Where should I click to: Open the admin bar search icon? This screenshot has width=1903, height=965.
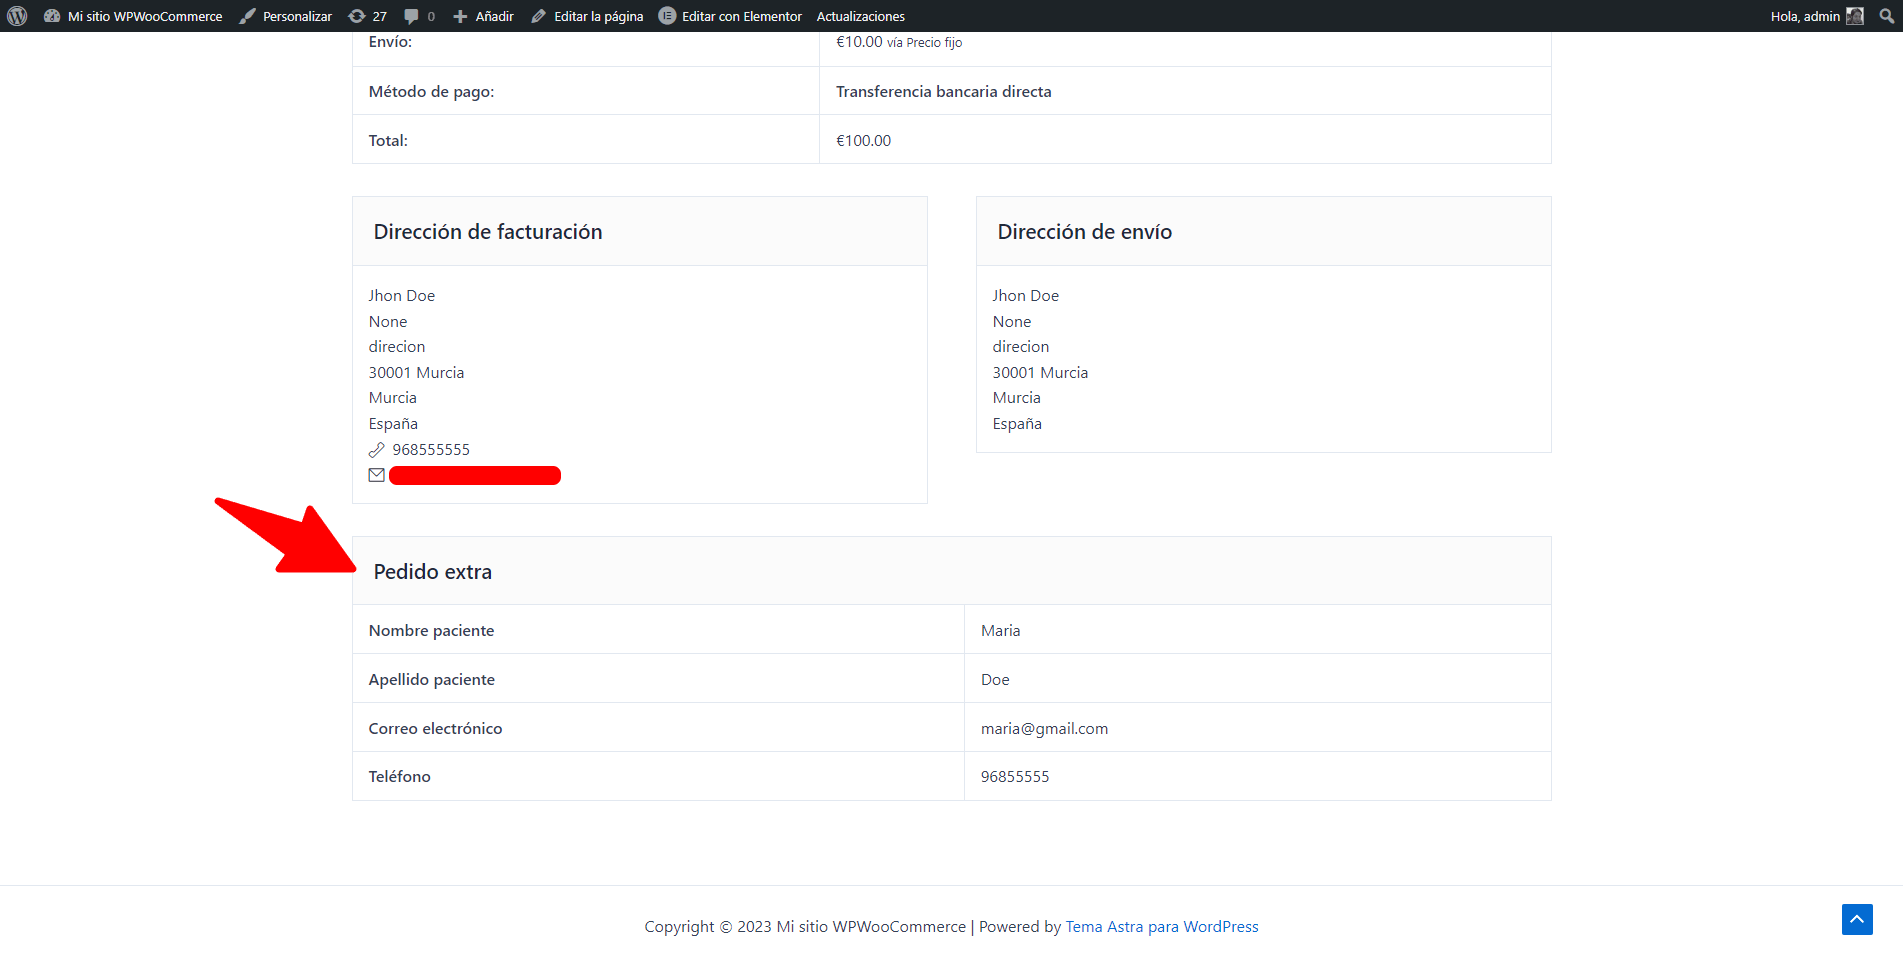pyautogui.click(x=1887, y=16)
